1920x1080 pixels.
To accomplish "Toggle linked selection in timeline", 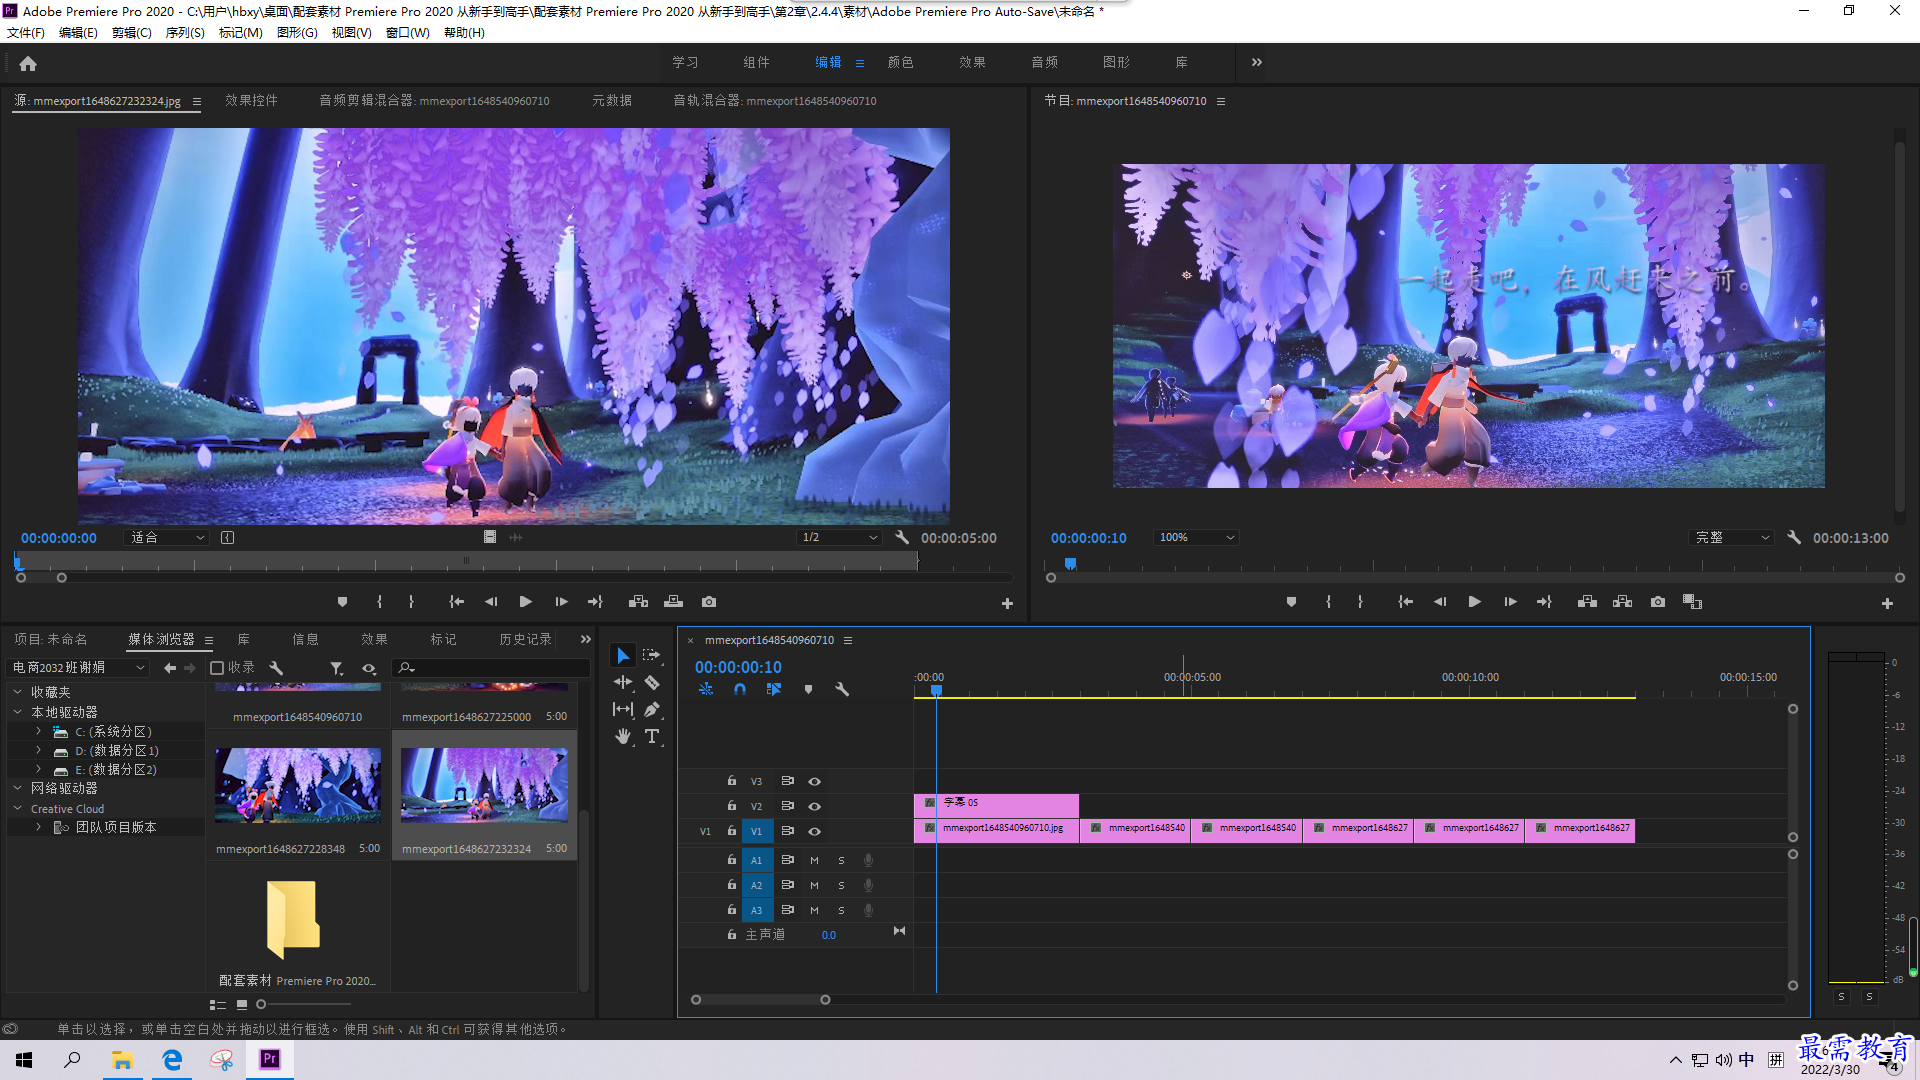I will [x=774, y=689].
